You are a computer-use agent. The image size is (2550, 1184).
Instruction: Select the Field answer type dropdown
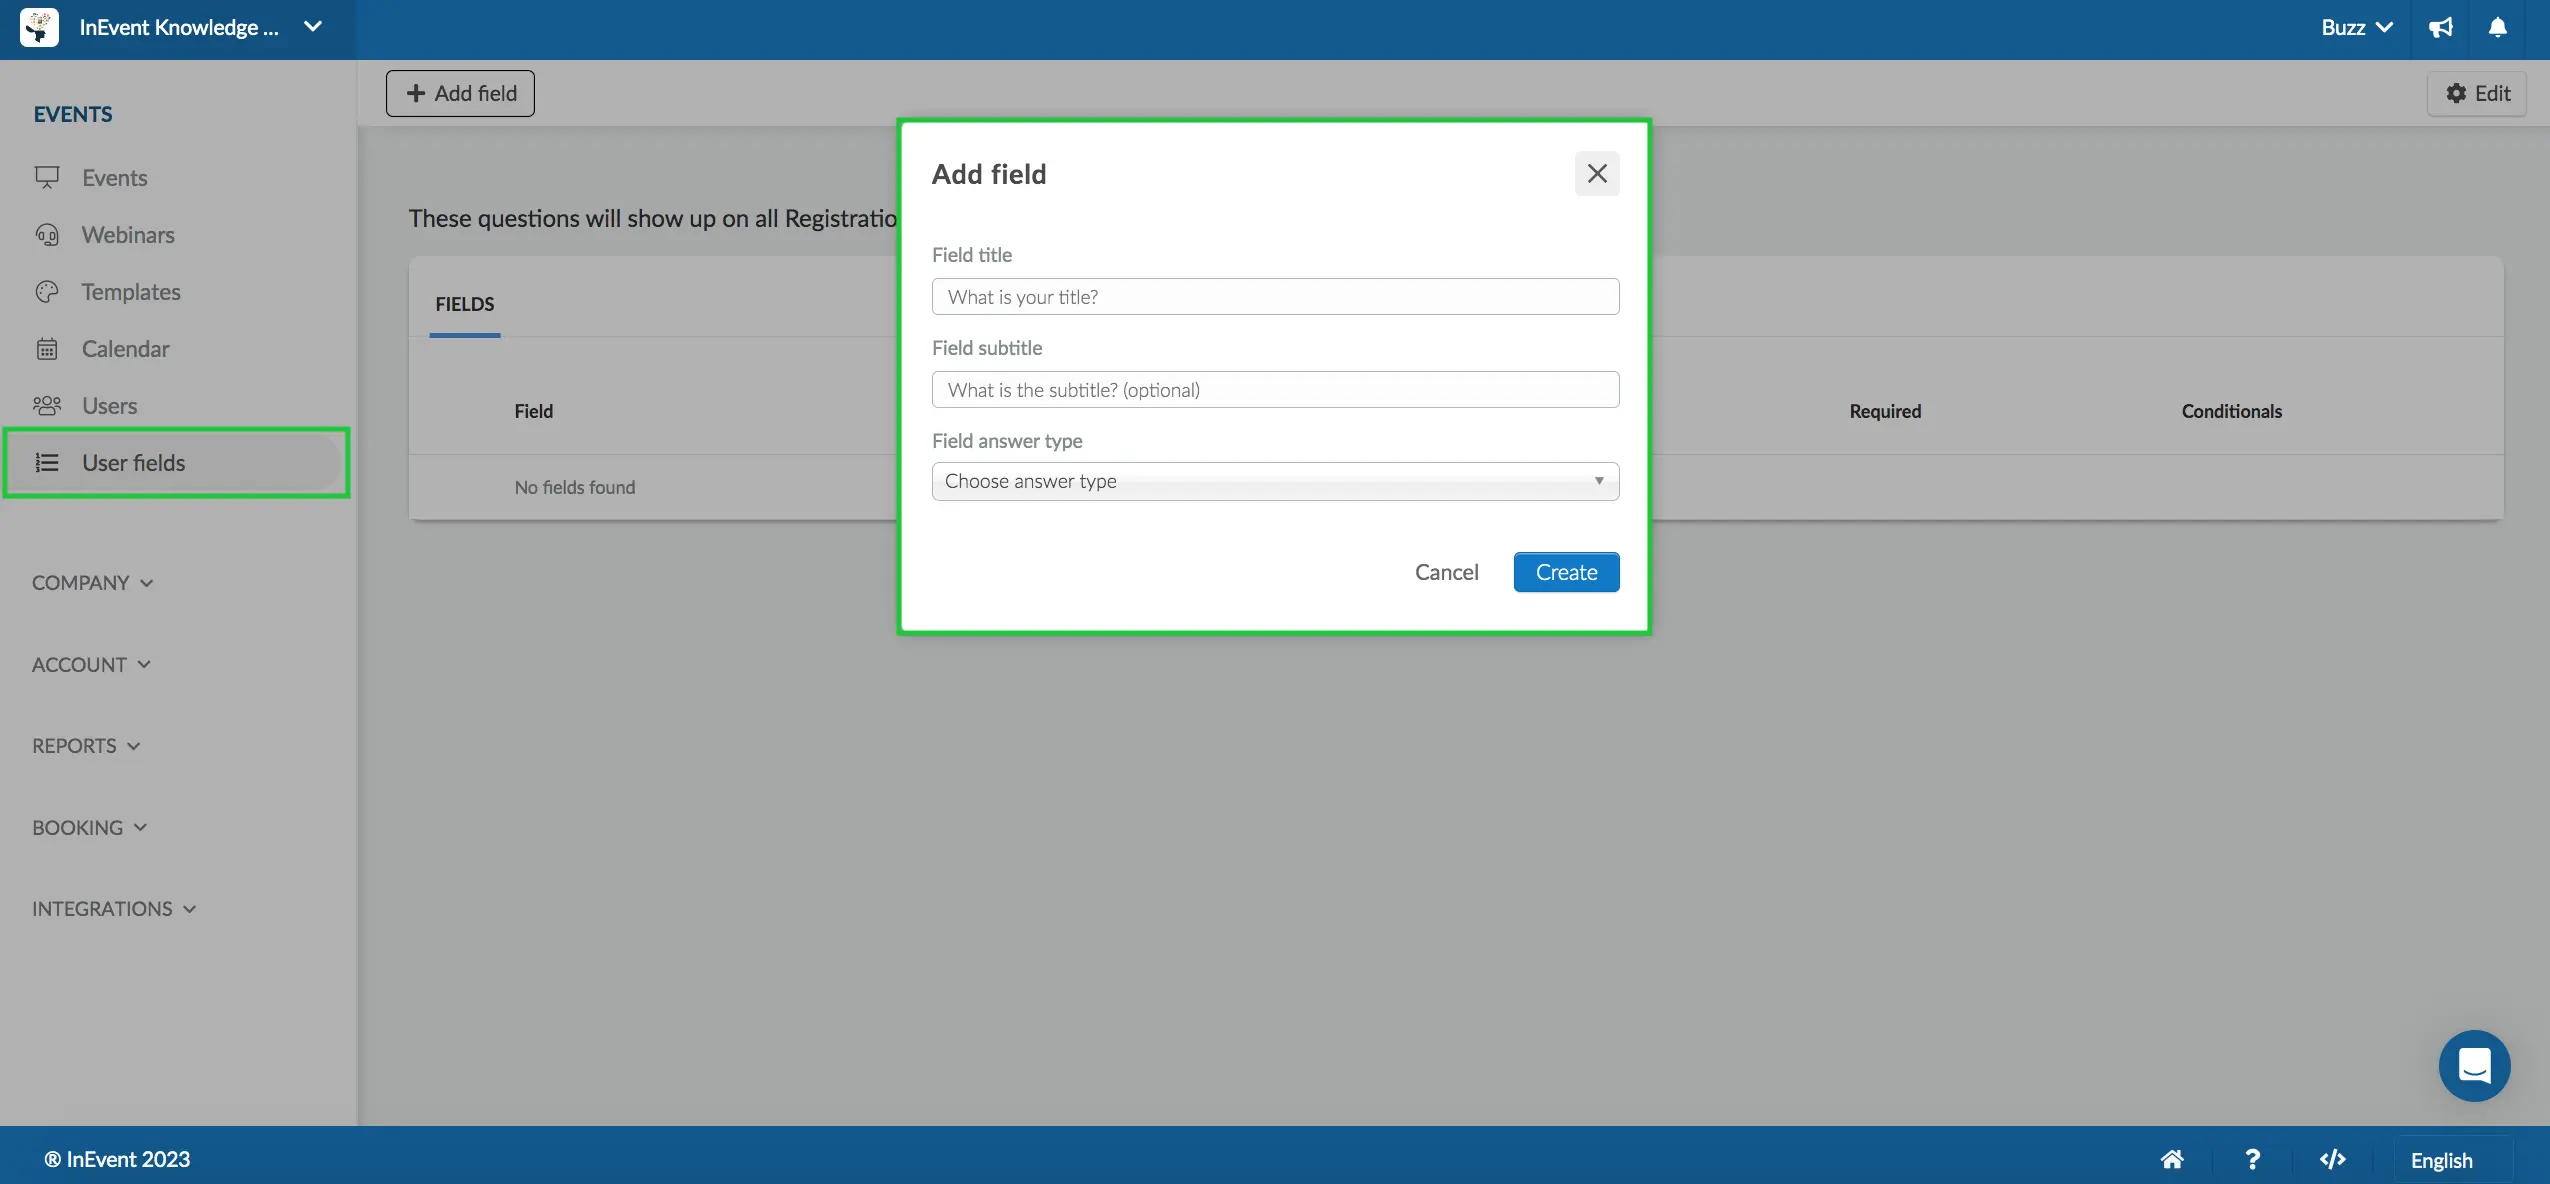coord(1275,480)
